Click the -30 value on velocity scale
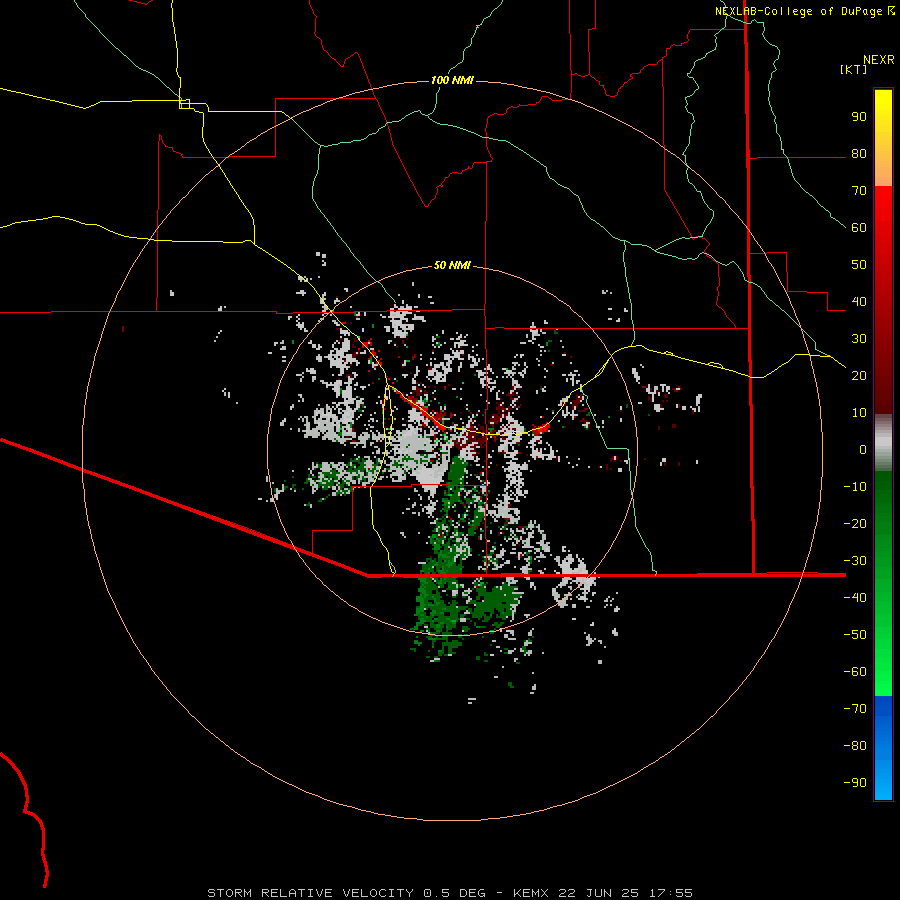The width and height of the screenshot is (900, 900). click(x=855, y=561)
